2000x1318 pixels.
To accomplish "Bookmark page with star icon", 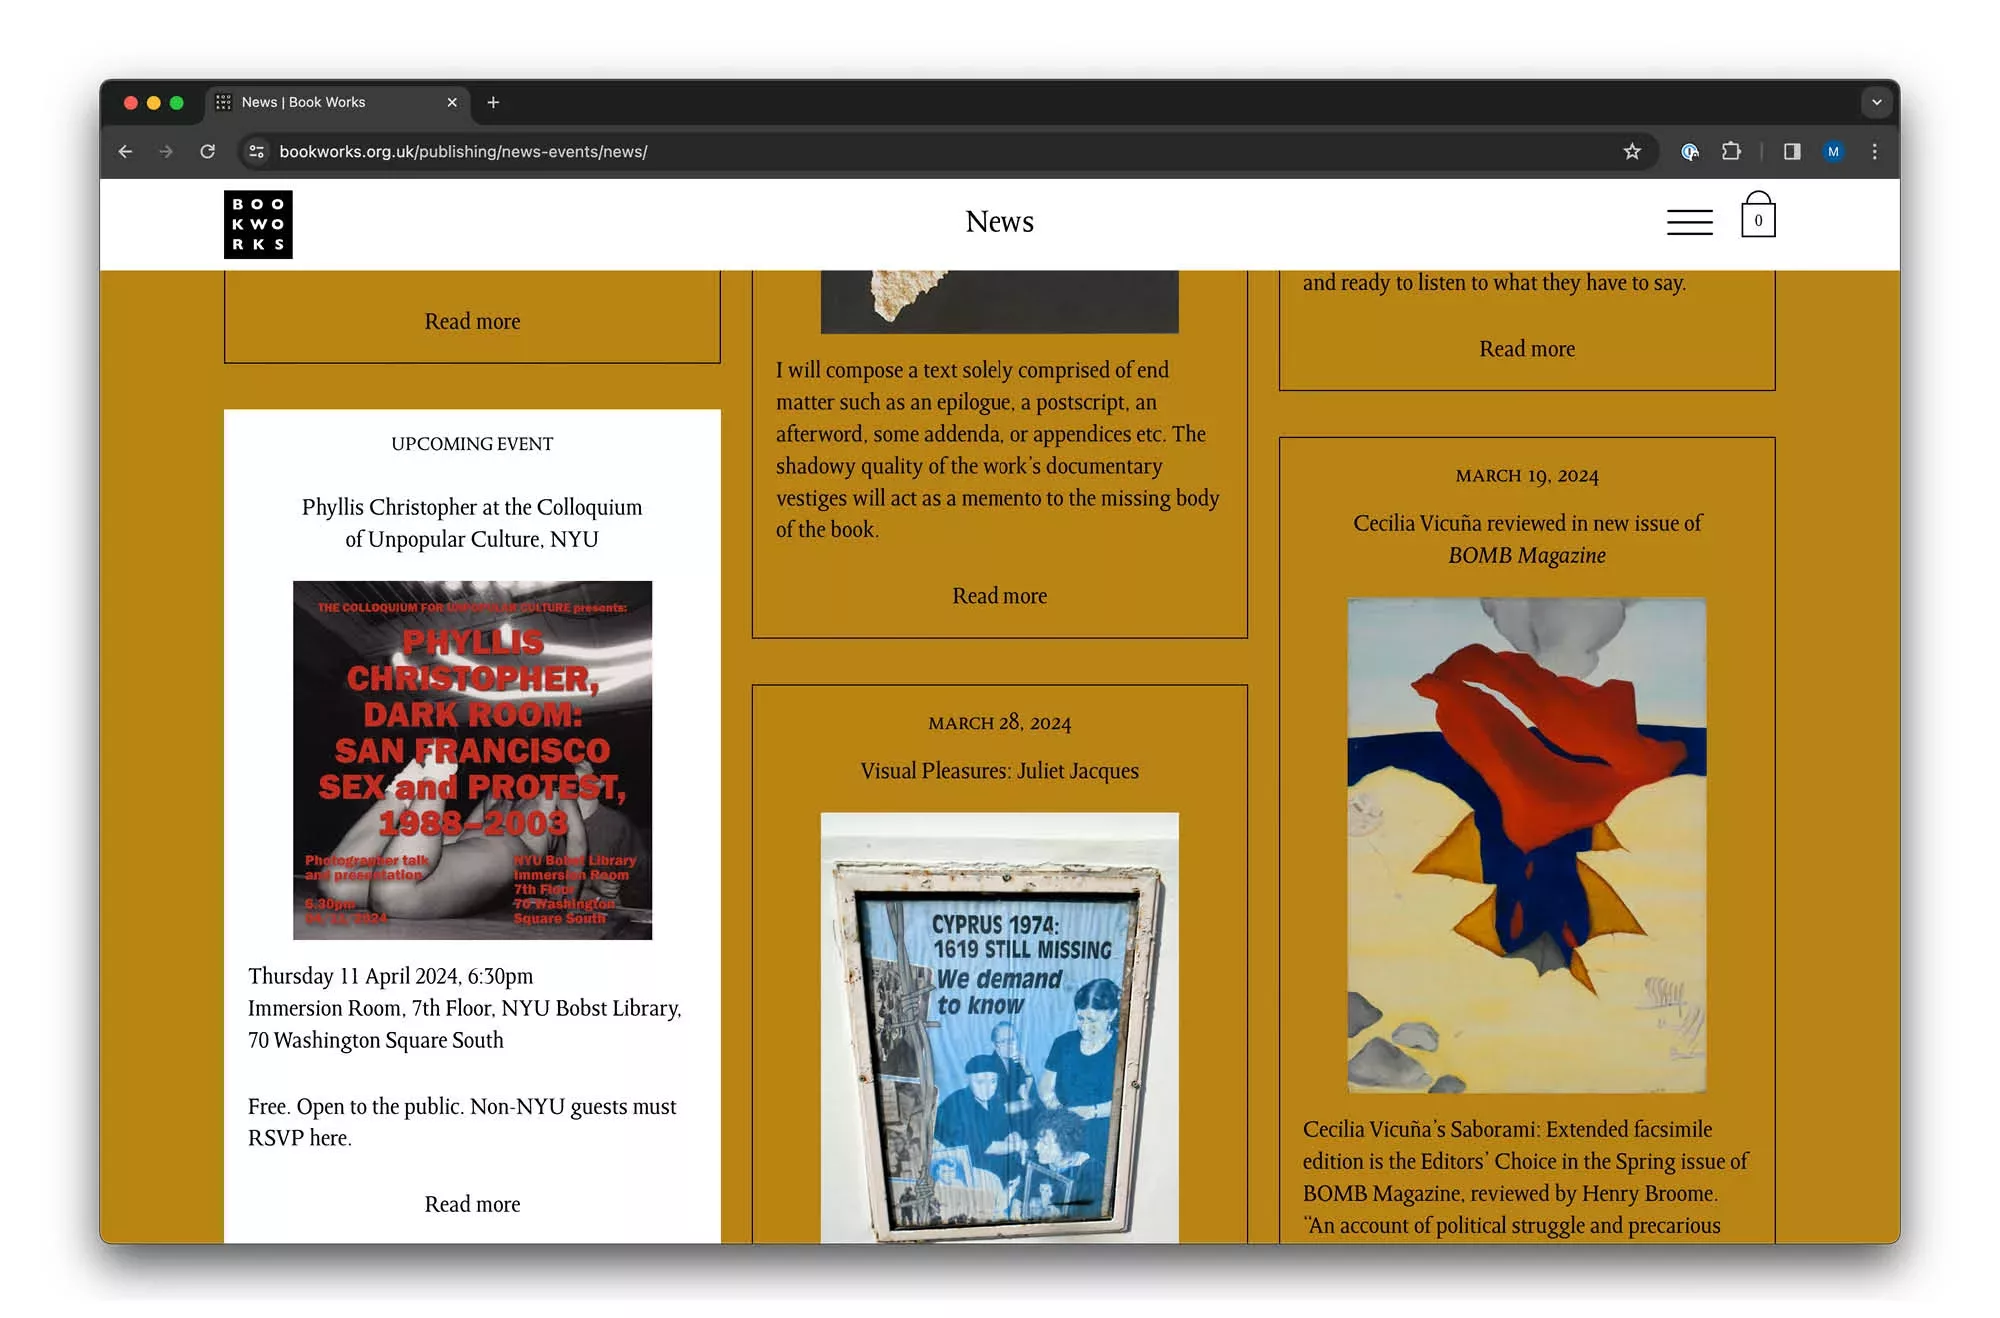I will click(x=1632, y=151).
